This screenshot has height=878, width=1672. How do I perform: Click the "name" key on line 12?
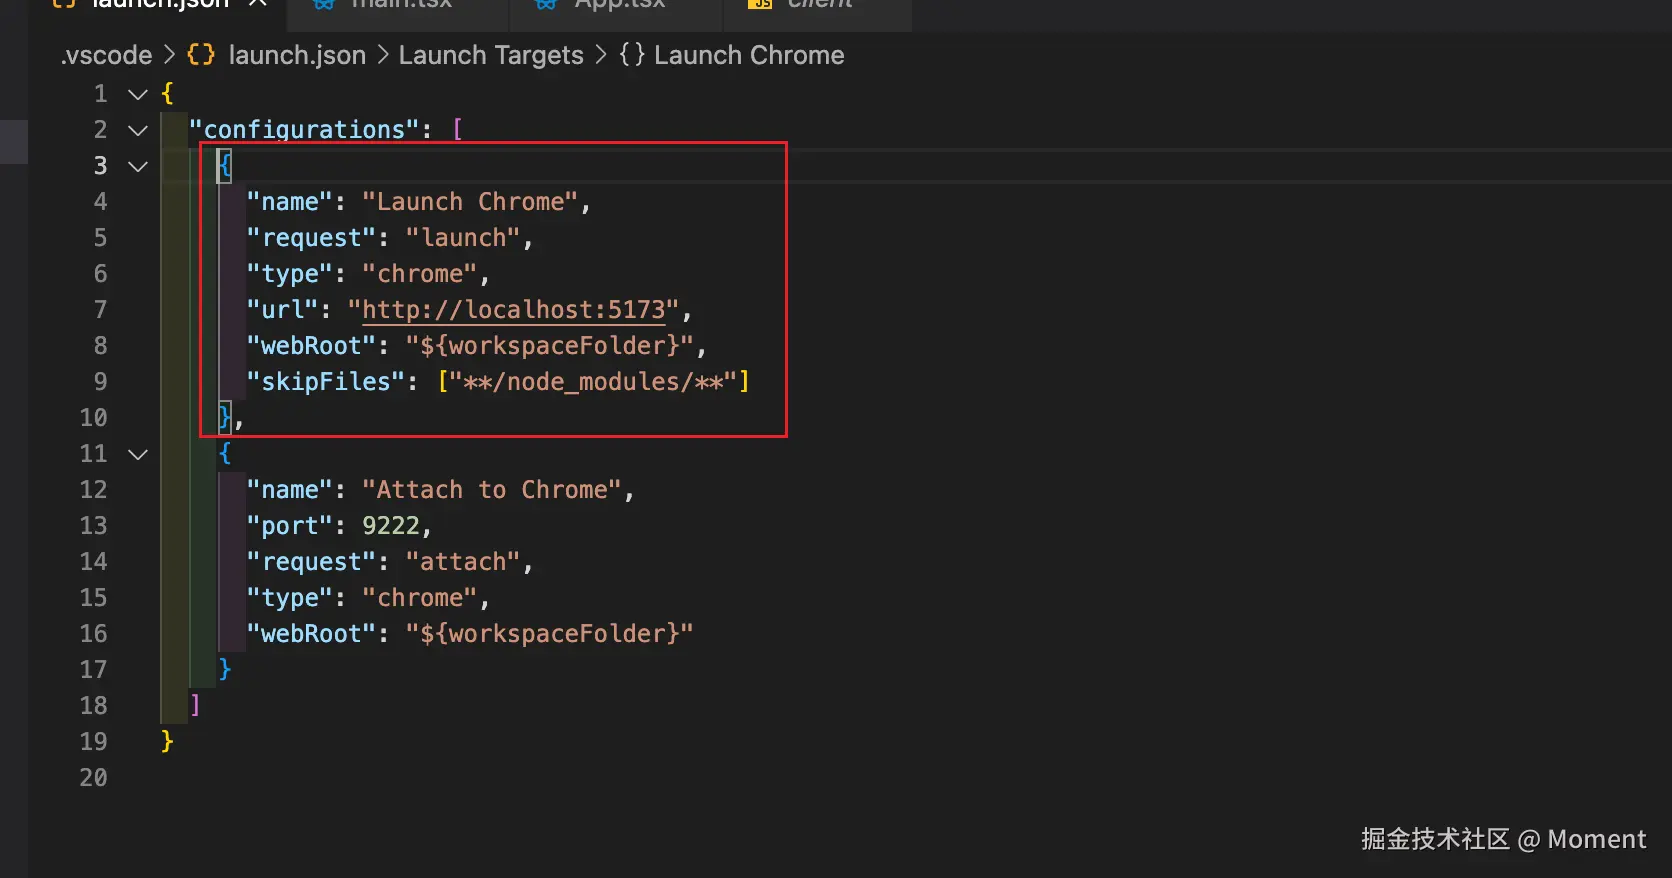click(289, 490)
